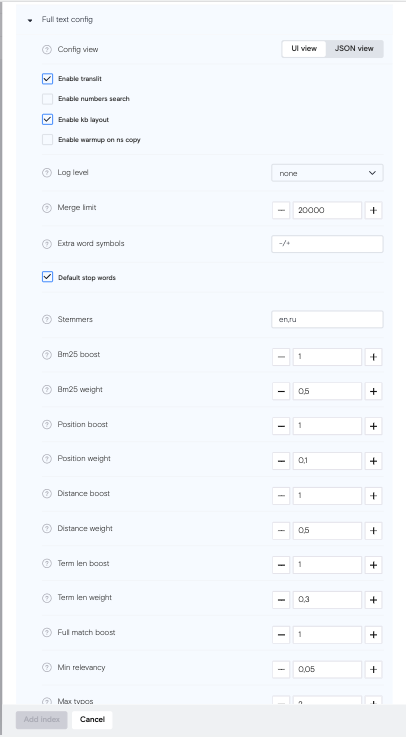
Task: Click the help icon beside Stemmers
Action: (47, 320)
